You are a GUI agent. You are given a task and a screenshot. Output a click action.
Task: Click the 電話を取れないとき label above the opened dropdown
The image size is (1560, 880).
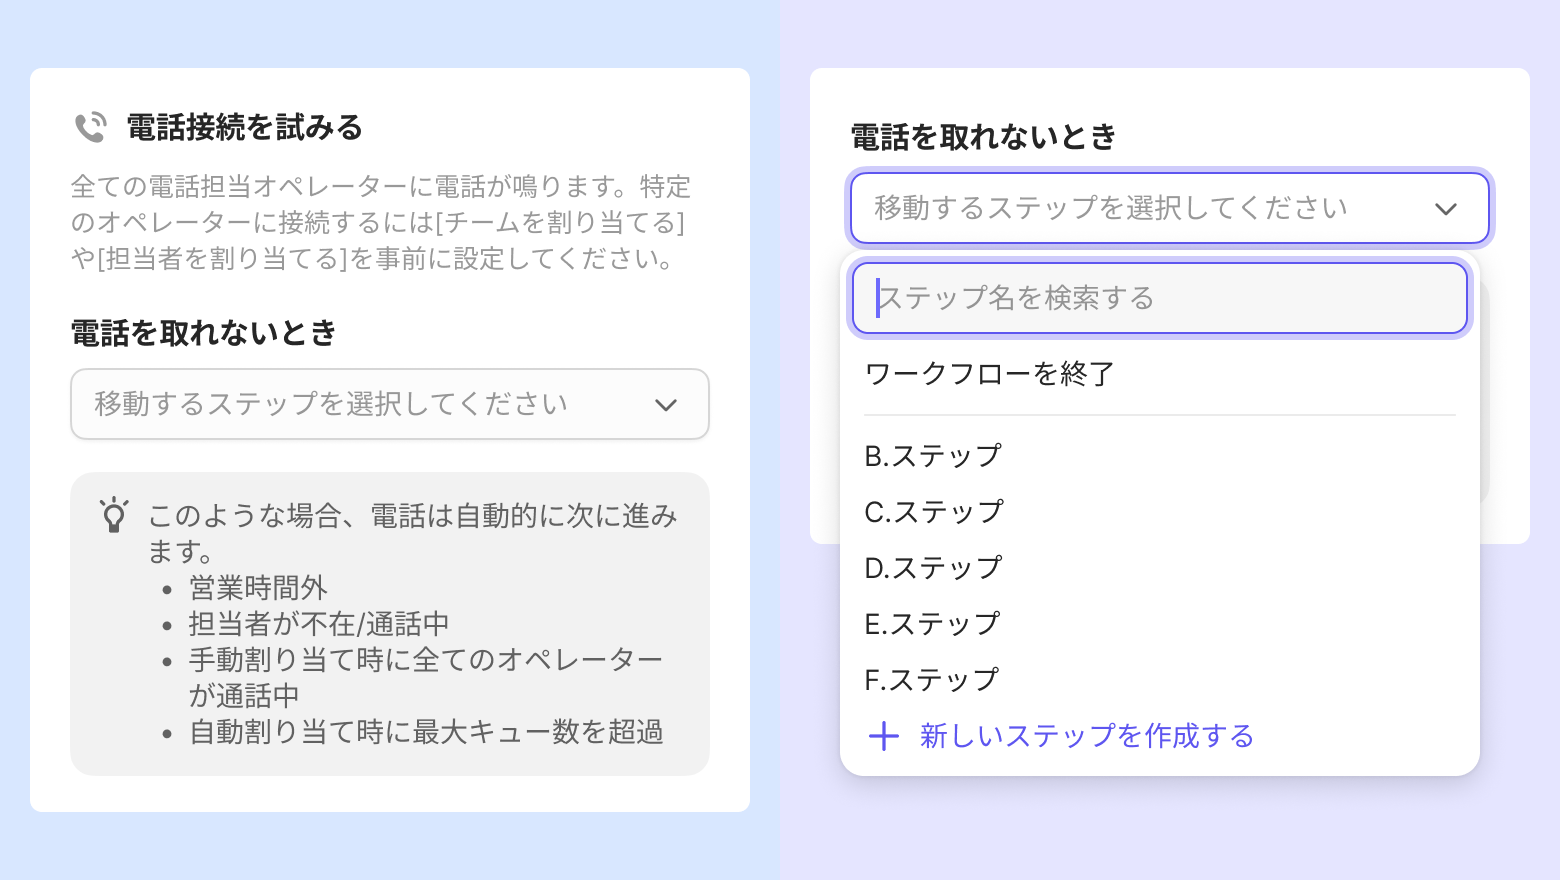pyautogui.click(x=983, y=137)
